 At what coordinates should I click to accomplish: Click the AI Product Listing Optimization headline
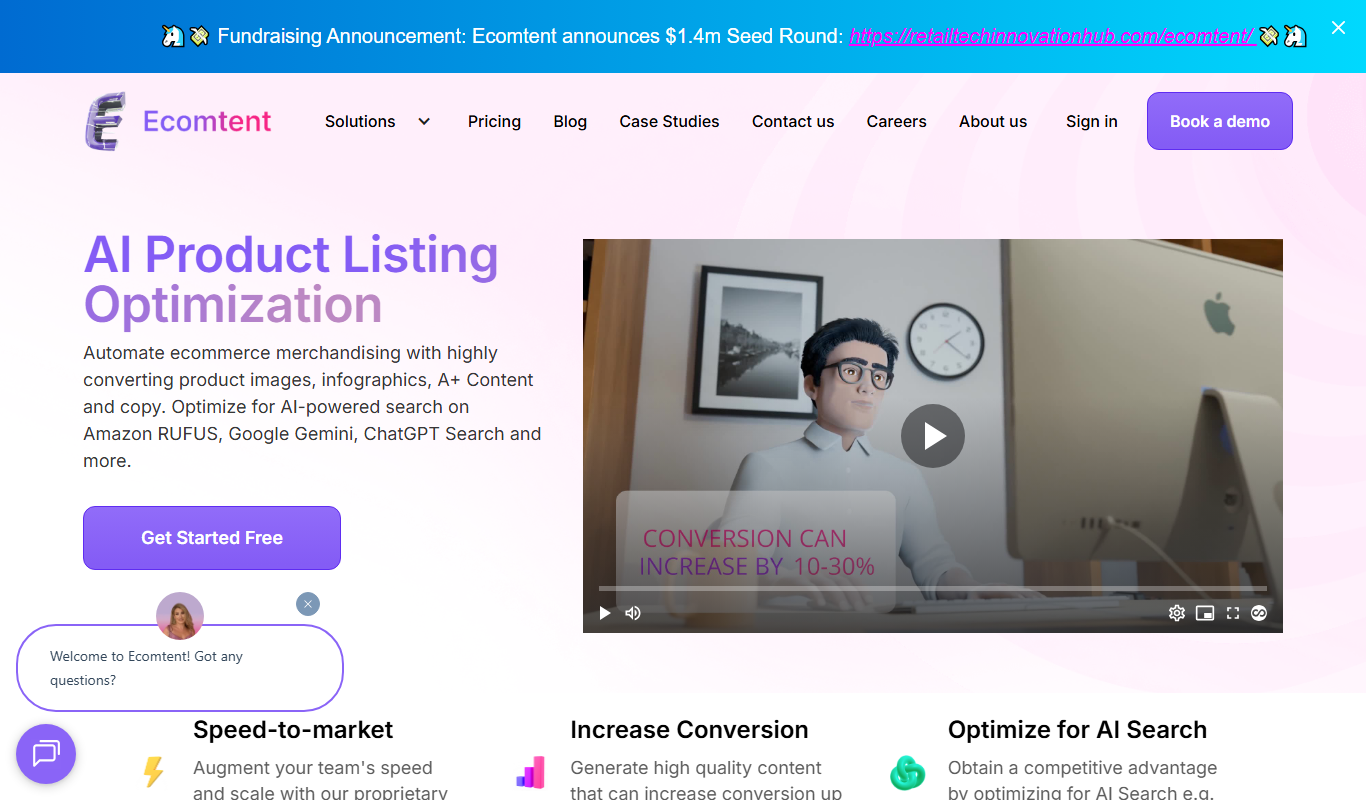pyautogui.click(x=291, y=279)
